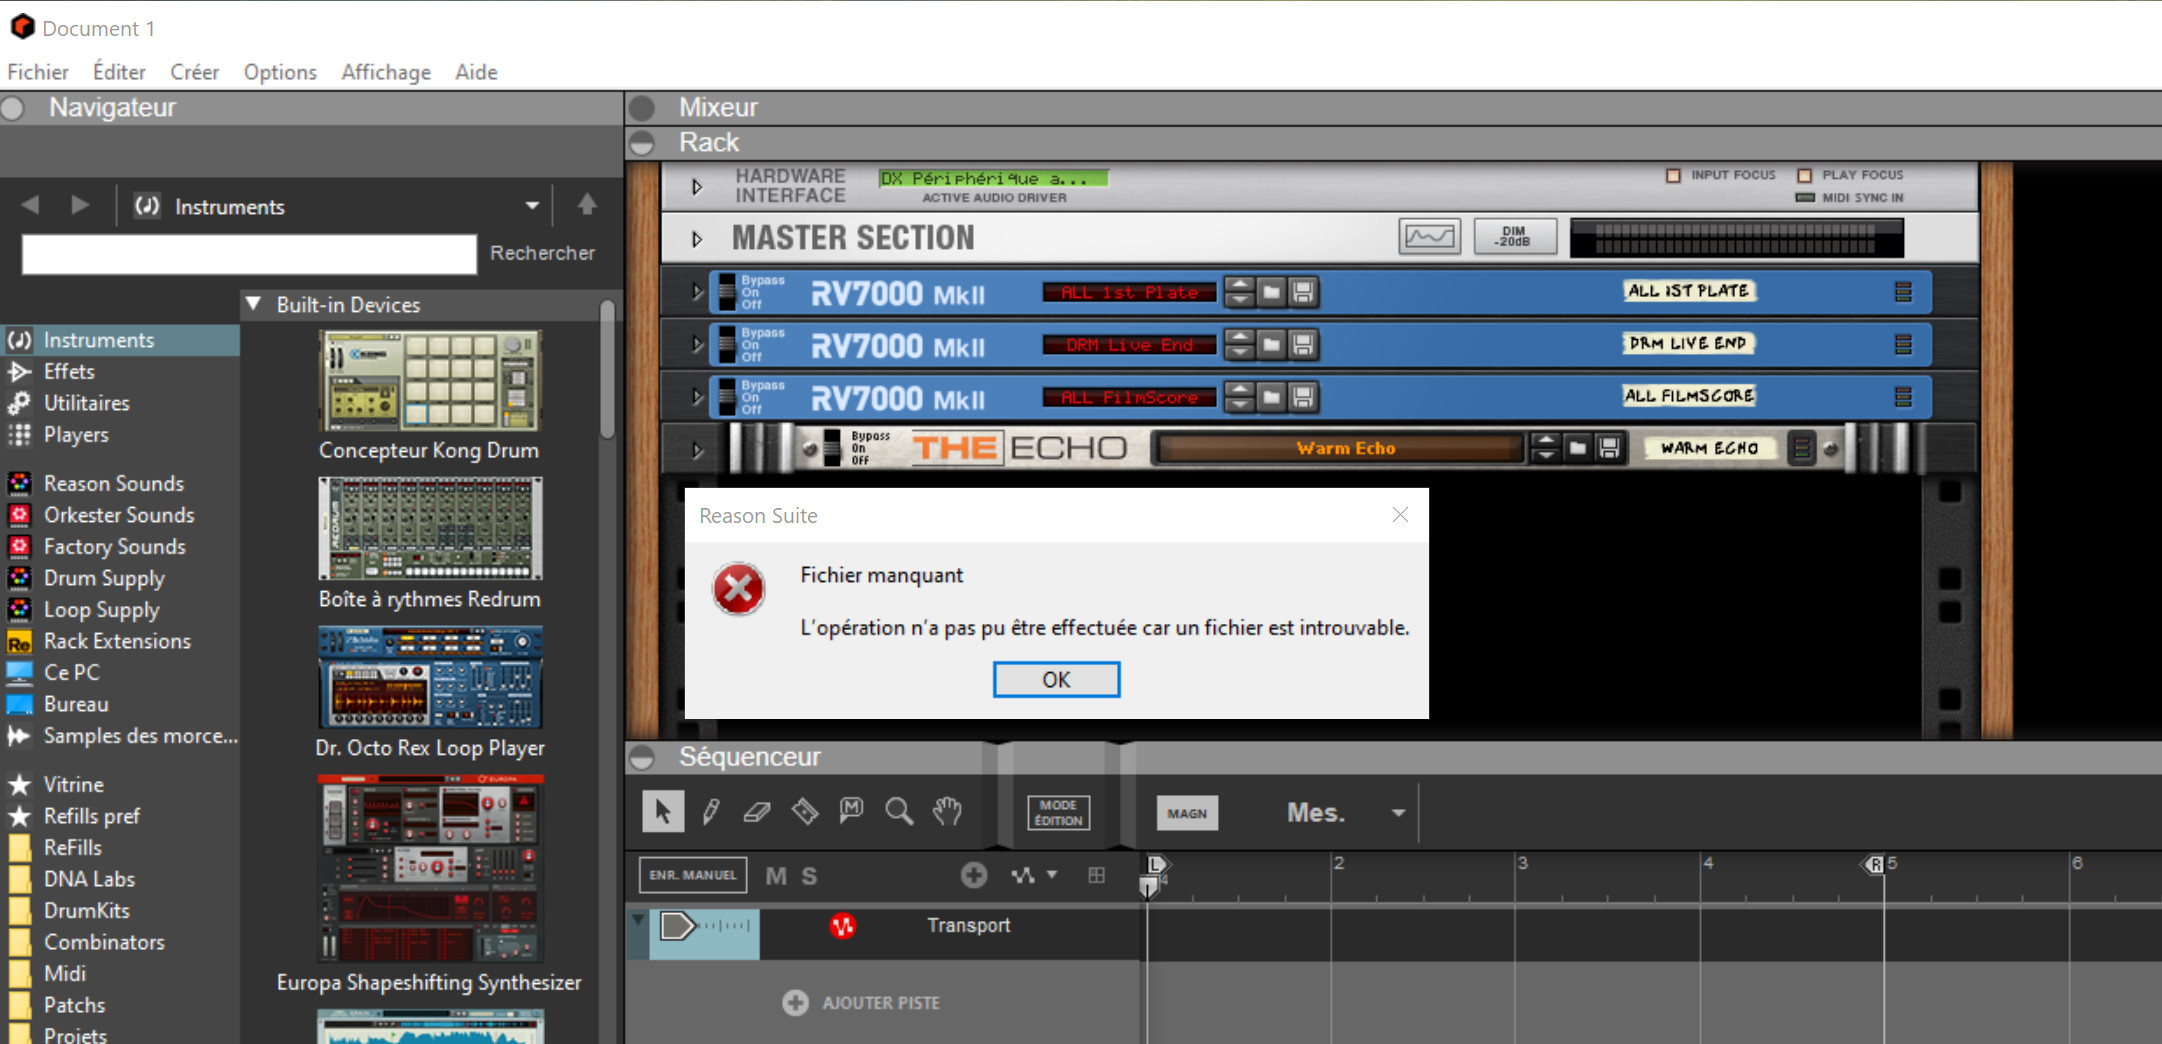Open patch browser folder on DRM Live End
The image size is (2162, 1044).
(1271, 345)
